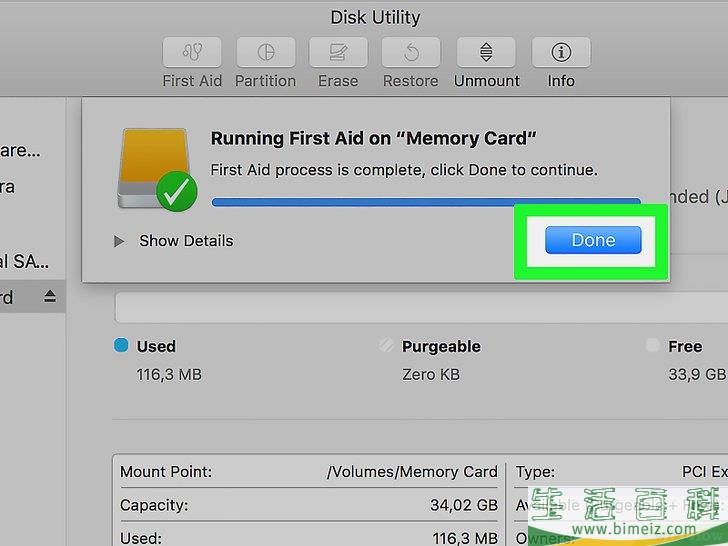Click the disk usage bar
Image resolution: width=728 pixels, height=546 pixels.
(421, 307)
